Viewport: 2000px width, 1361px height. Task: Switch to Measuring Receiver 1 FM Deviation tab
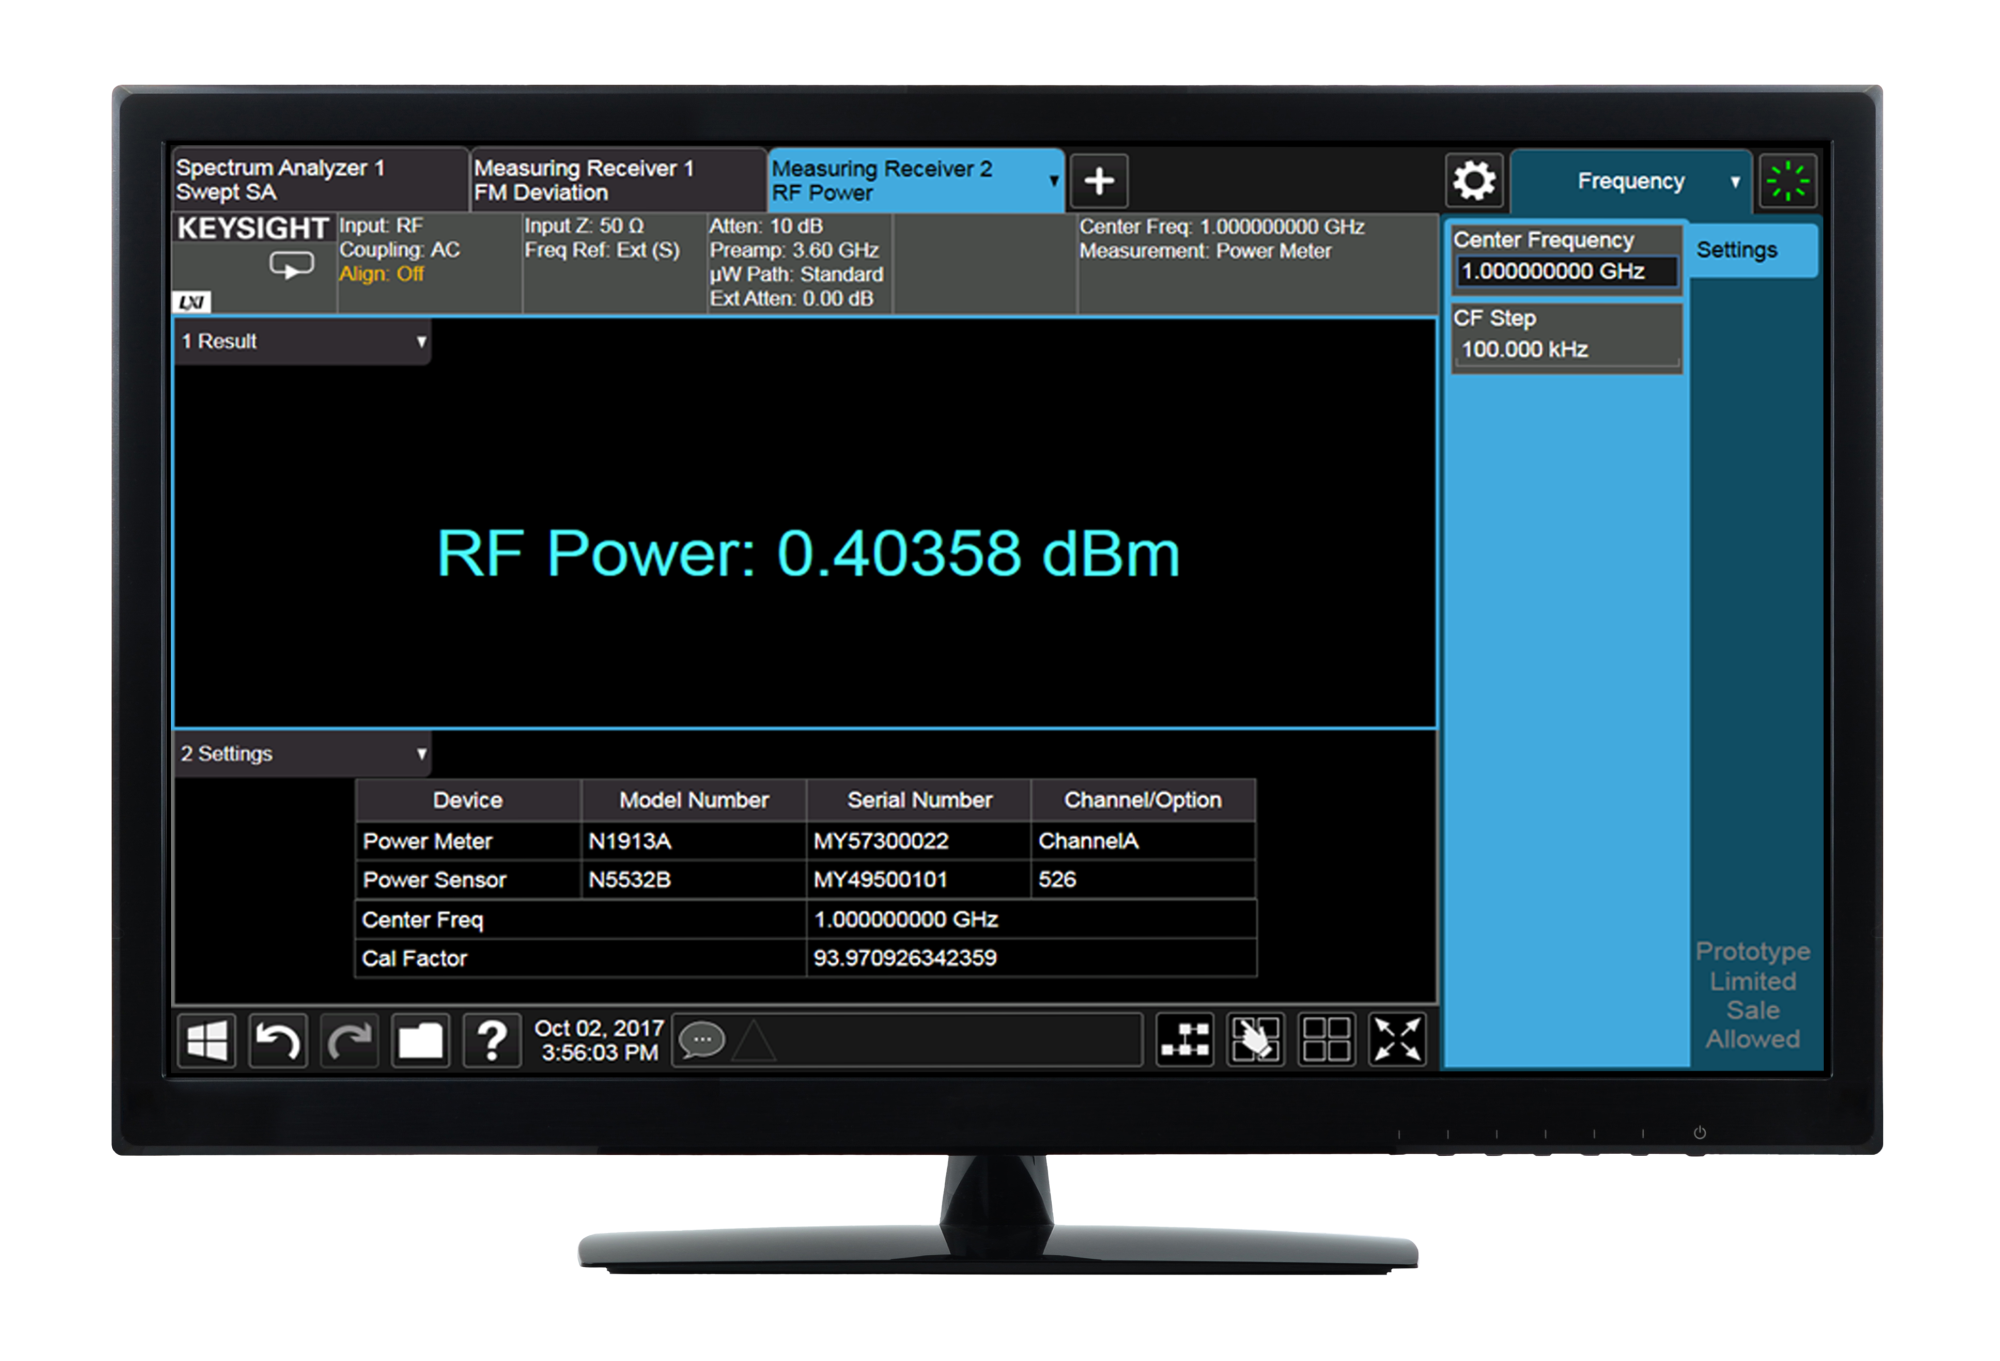(616, 180)
